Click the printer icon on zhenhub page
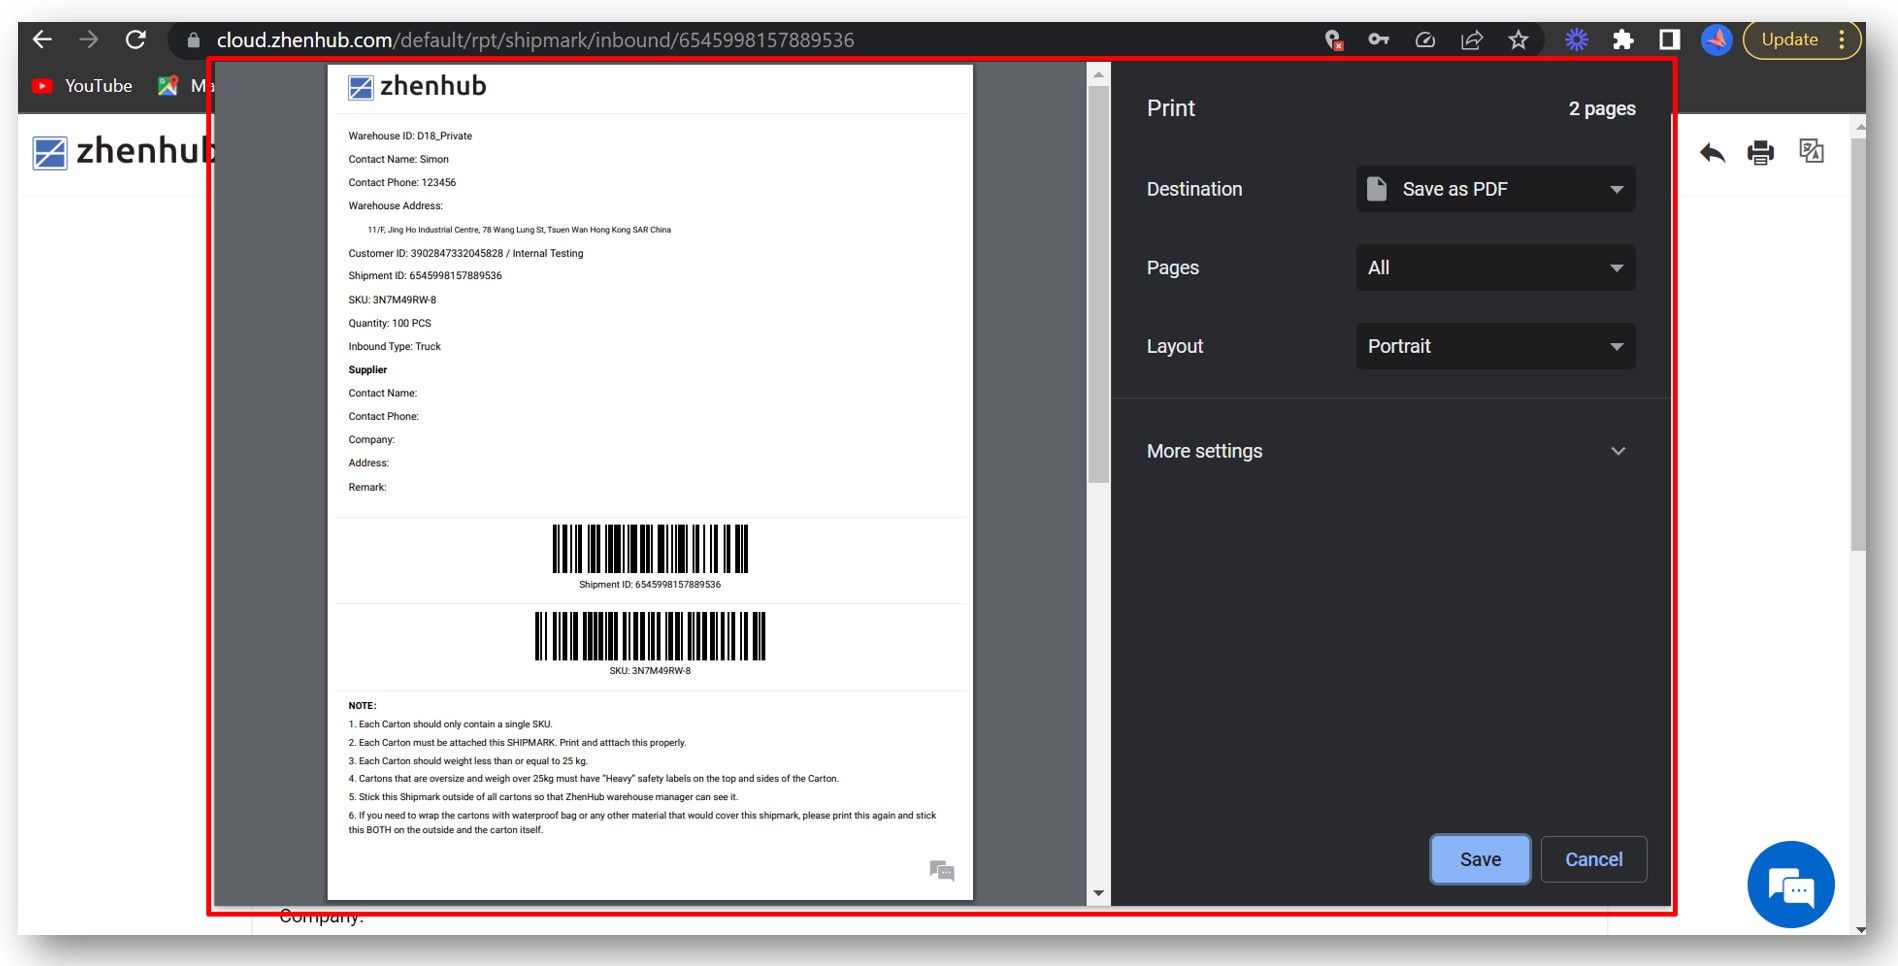Screen dimensions: 1898x966 1760,152
